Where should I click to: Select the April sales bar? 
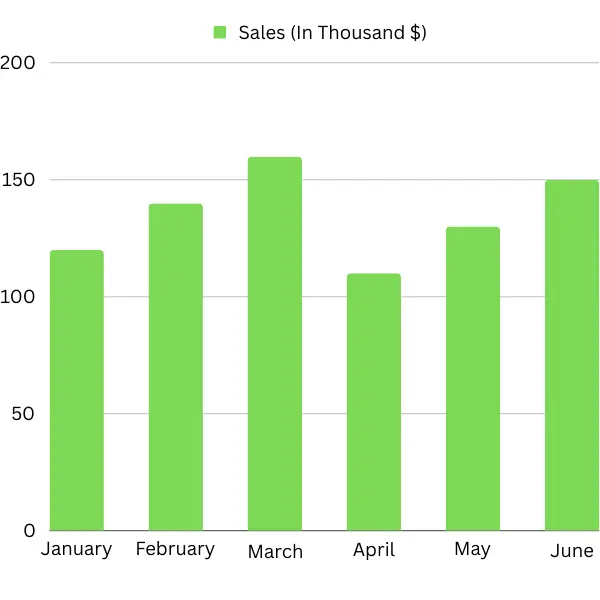pos(374,402)
